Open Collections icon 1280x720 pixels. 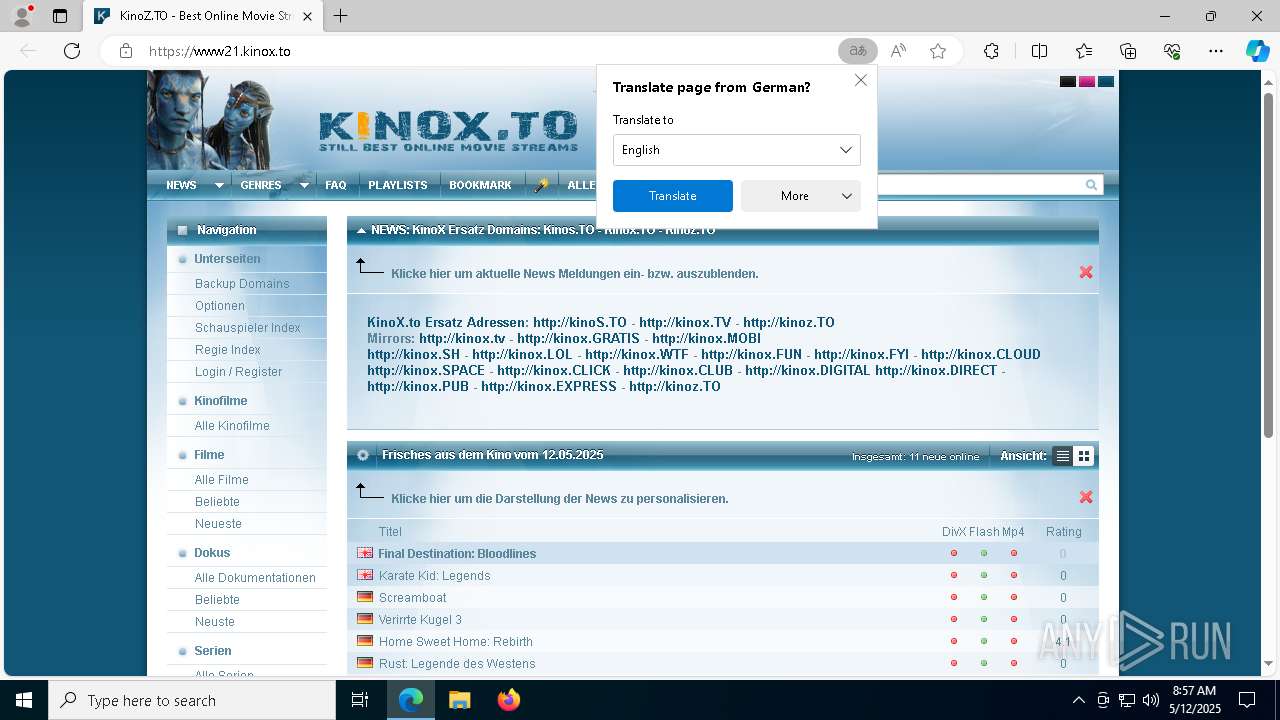(x=1128, y=51)
